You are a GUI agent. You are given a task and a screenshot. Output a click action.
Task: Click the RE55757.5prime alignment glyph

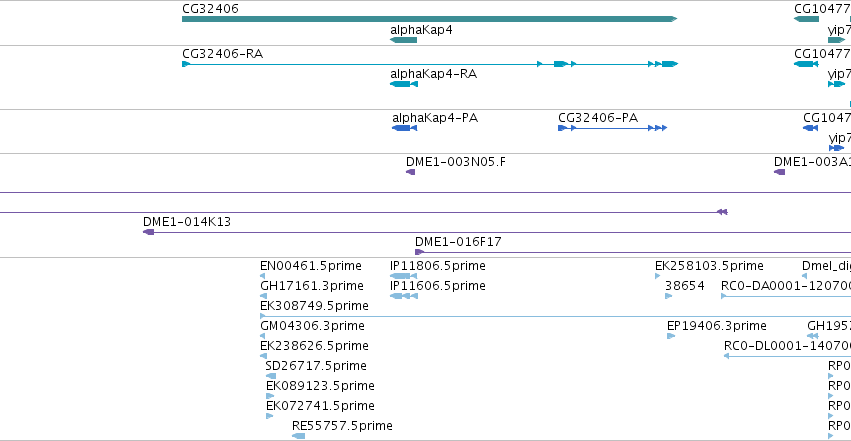299,436
